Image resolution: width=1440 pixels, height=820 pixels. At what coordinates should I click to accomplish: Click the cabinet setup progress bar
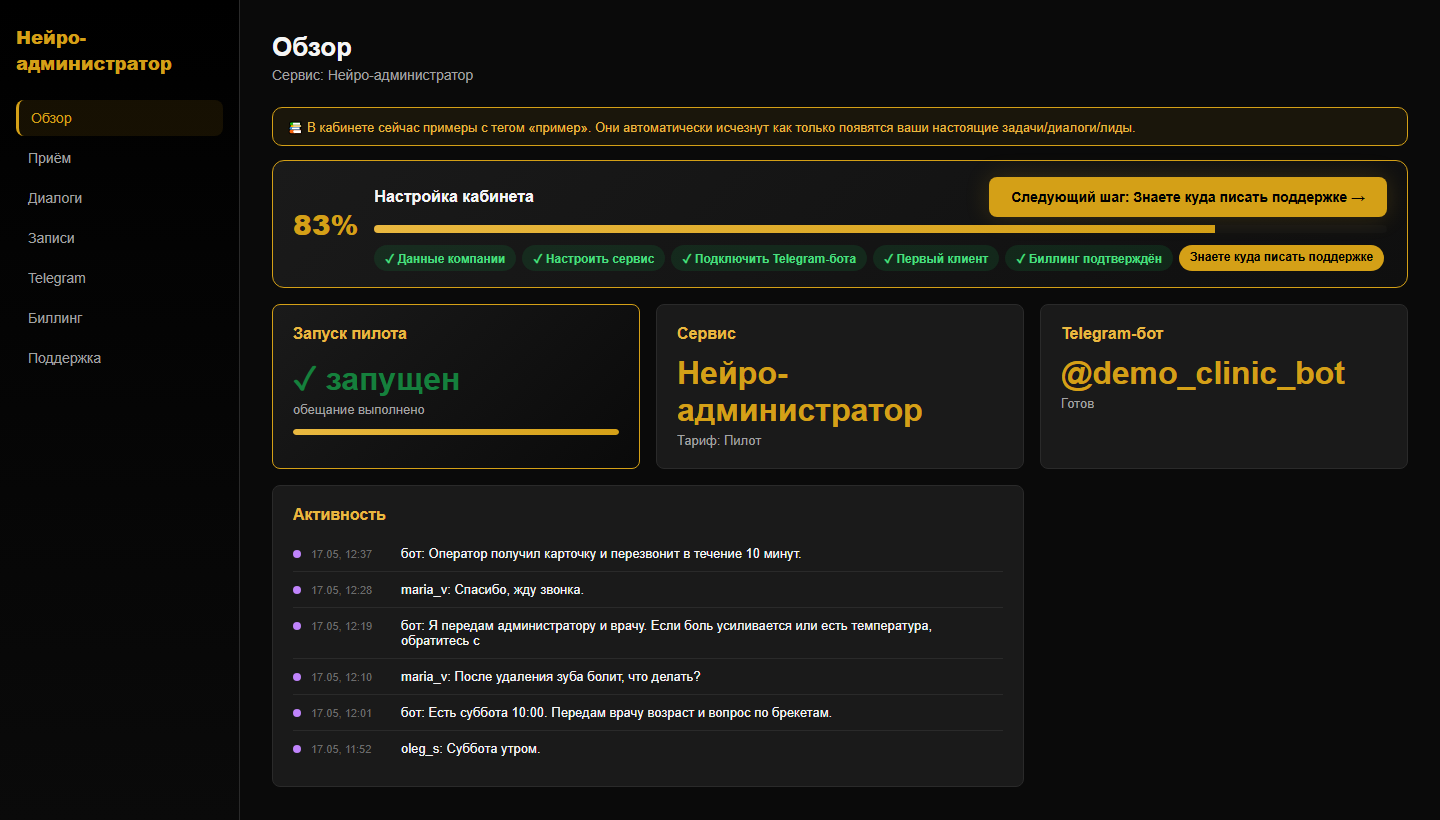coord(880,229)
